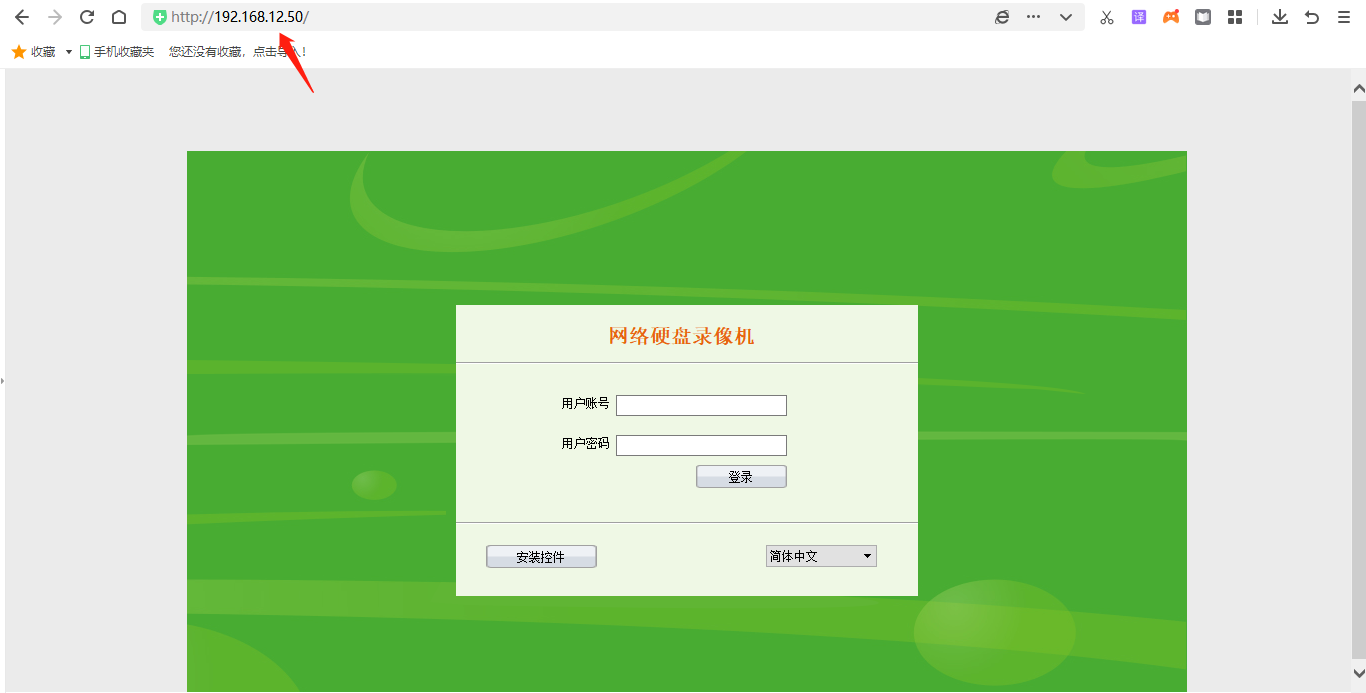Screen dimensions: 1366x693
Task: Open the downloads panel
Action: pos(1280,17)
